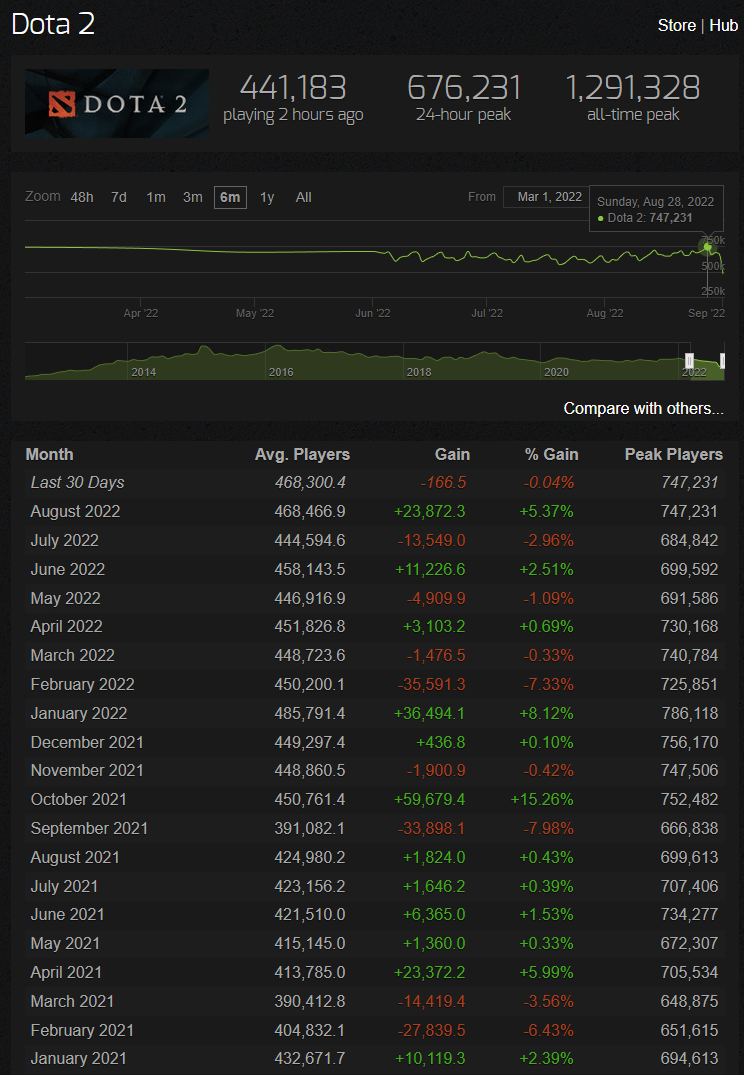Click the Gain column header

(452, 455)
